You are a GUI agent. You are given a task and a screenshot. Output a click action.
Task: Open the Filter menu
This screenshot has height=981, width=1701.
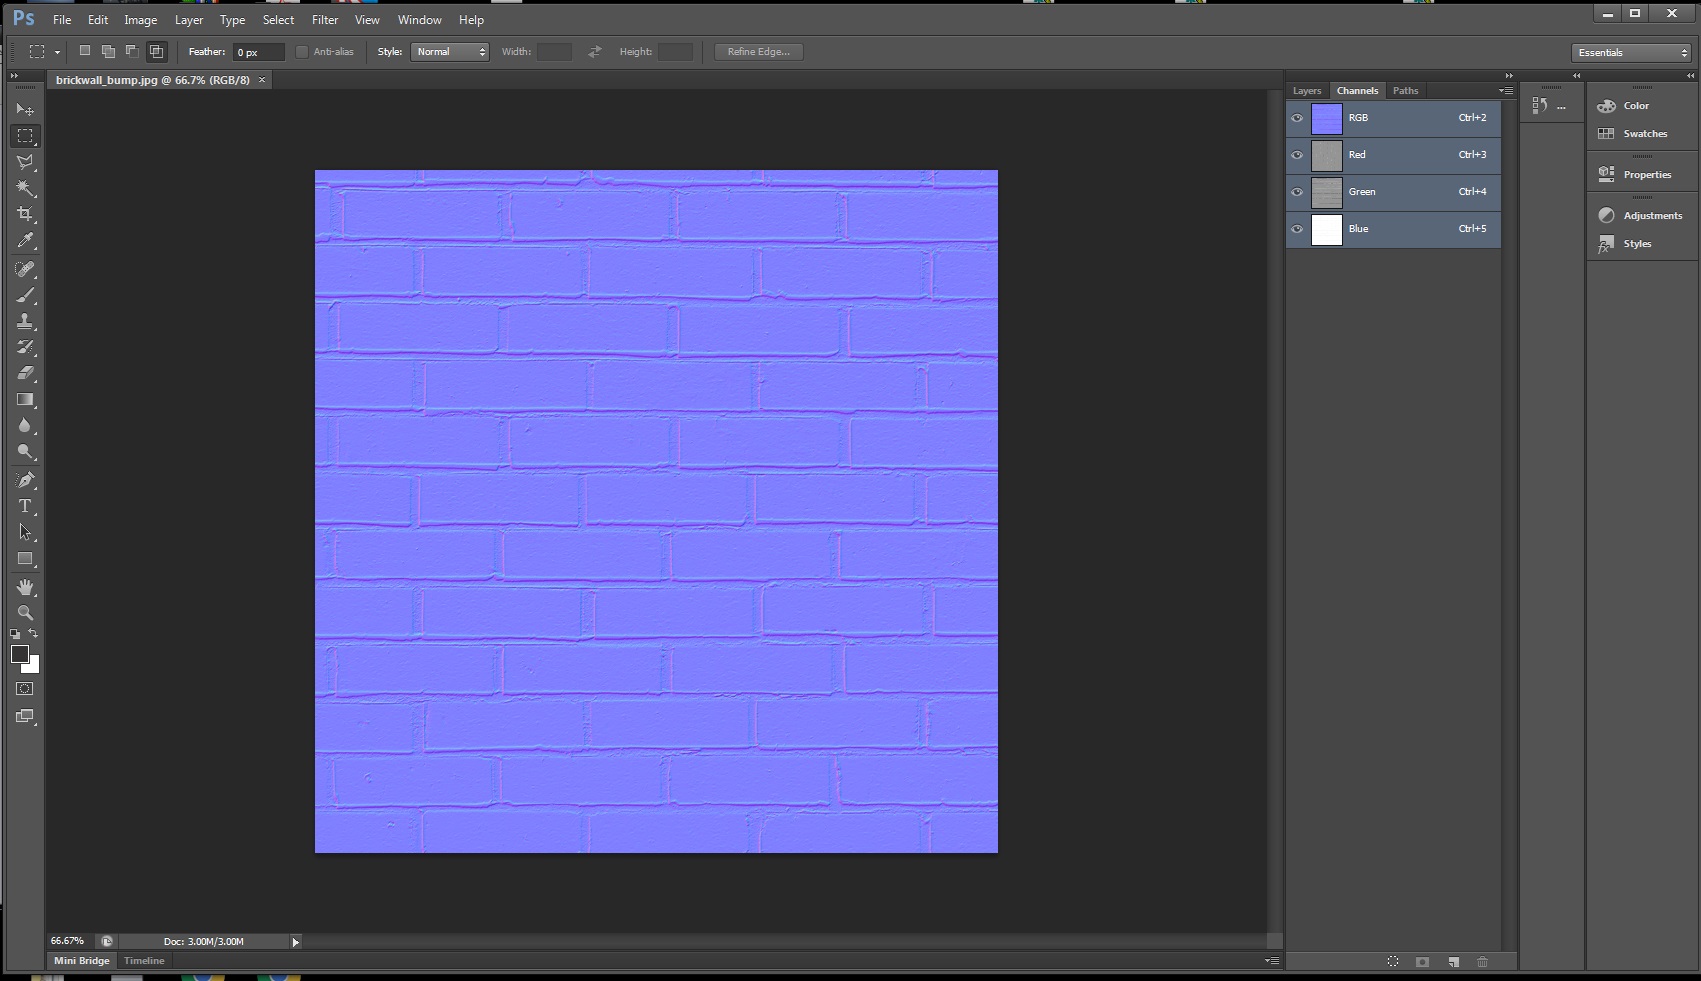pyautogui.click(x=324, y=19)
